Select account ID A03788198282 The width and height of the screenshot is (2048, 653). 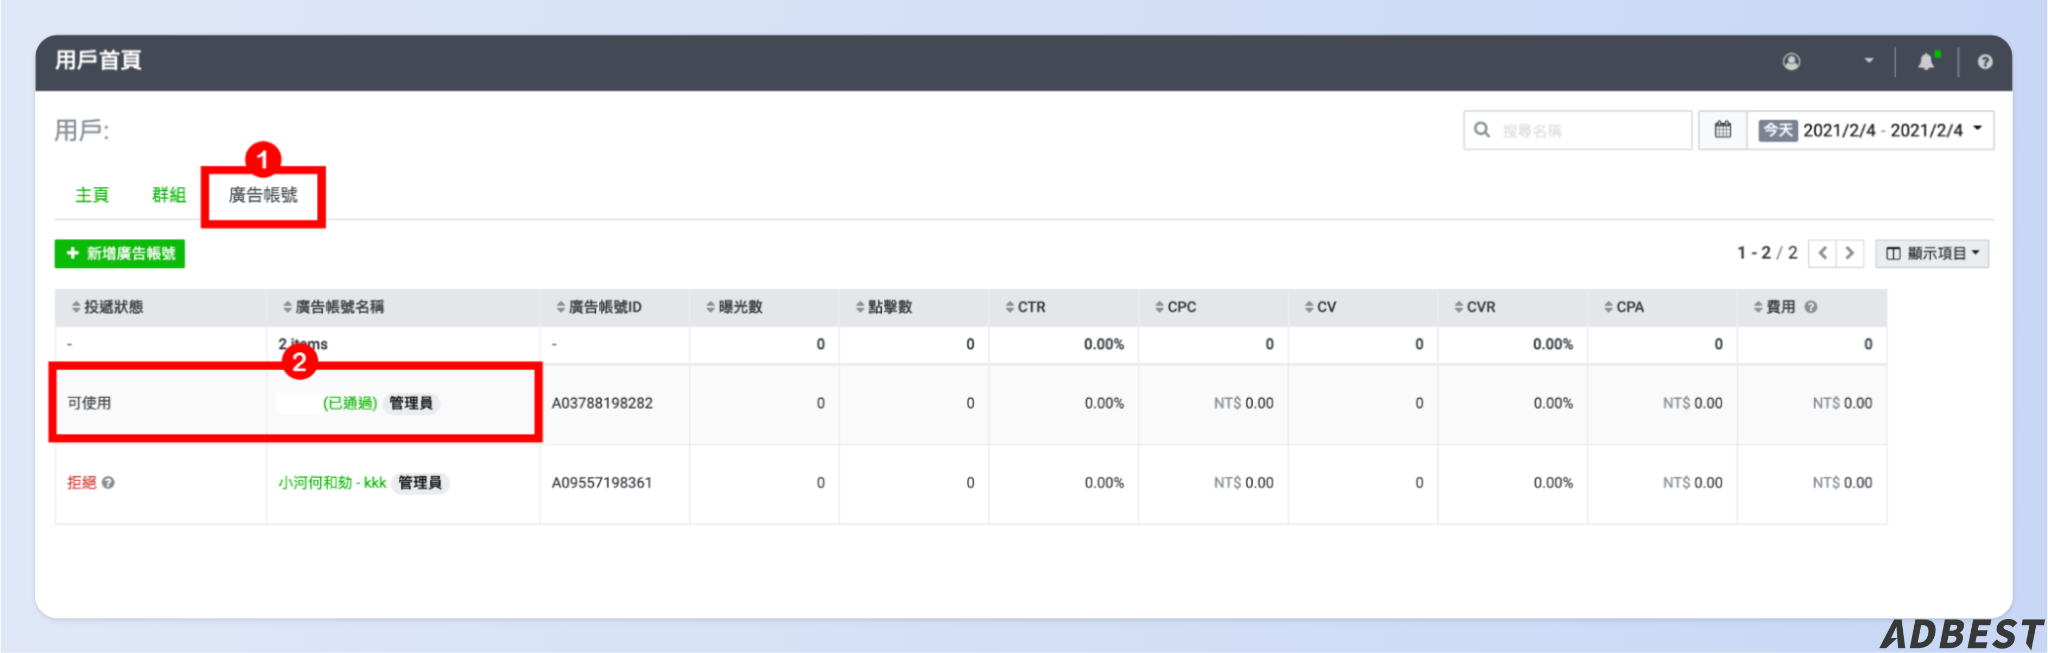(x=602, y=403)
